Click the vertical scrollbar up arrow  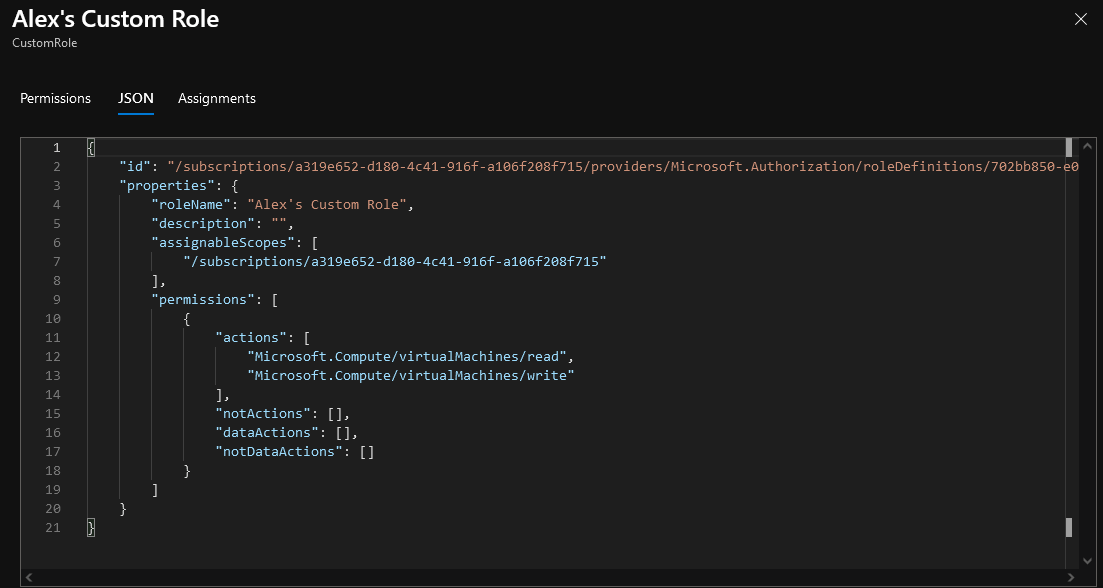point(1088,146)
